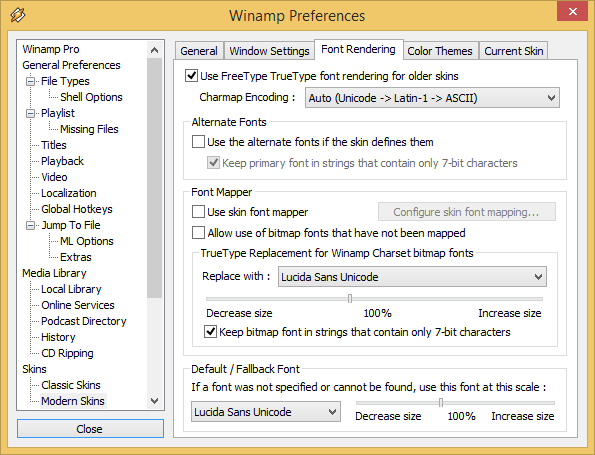Select Jump To File tree item
The image size is (595, 455).
pyautogui.click(x=71, y=225)
